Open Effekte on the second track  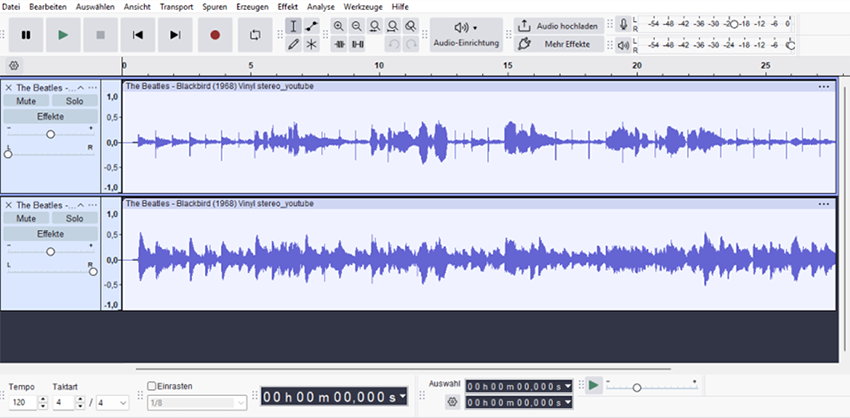pos(50,234)
